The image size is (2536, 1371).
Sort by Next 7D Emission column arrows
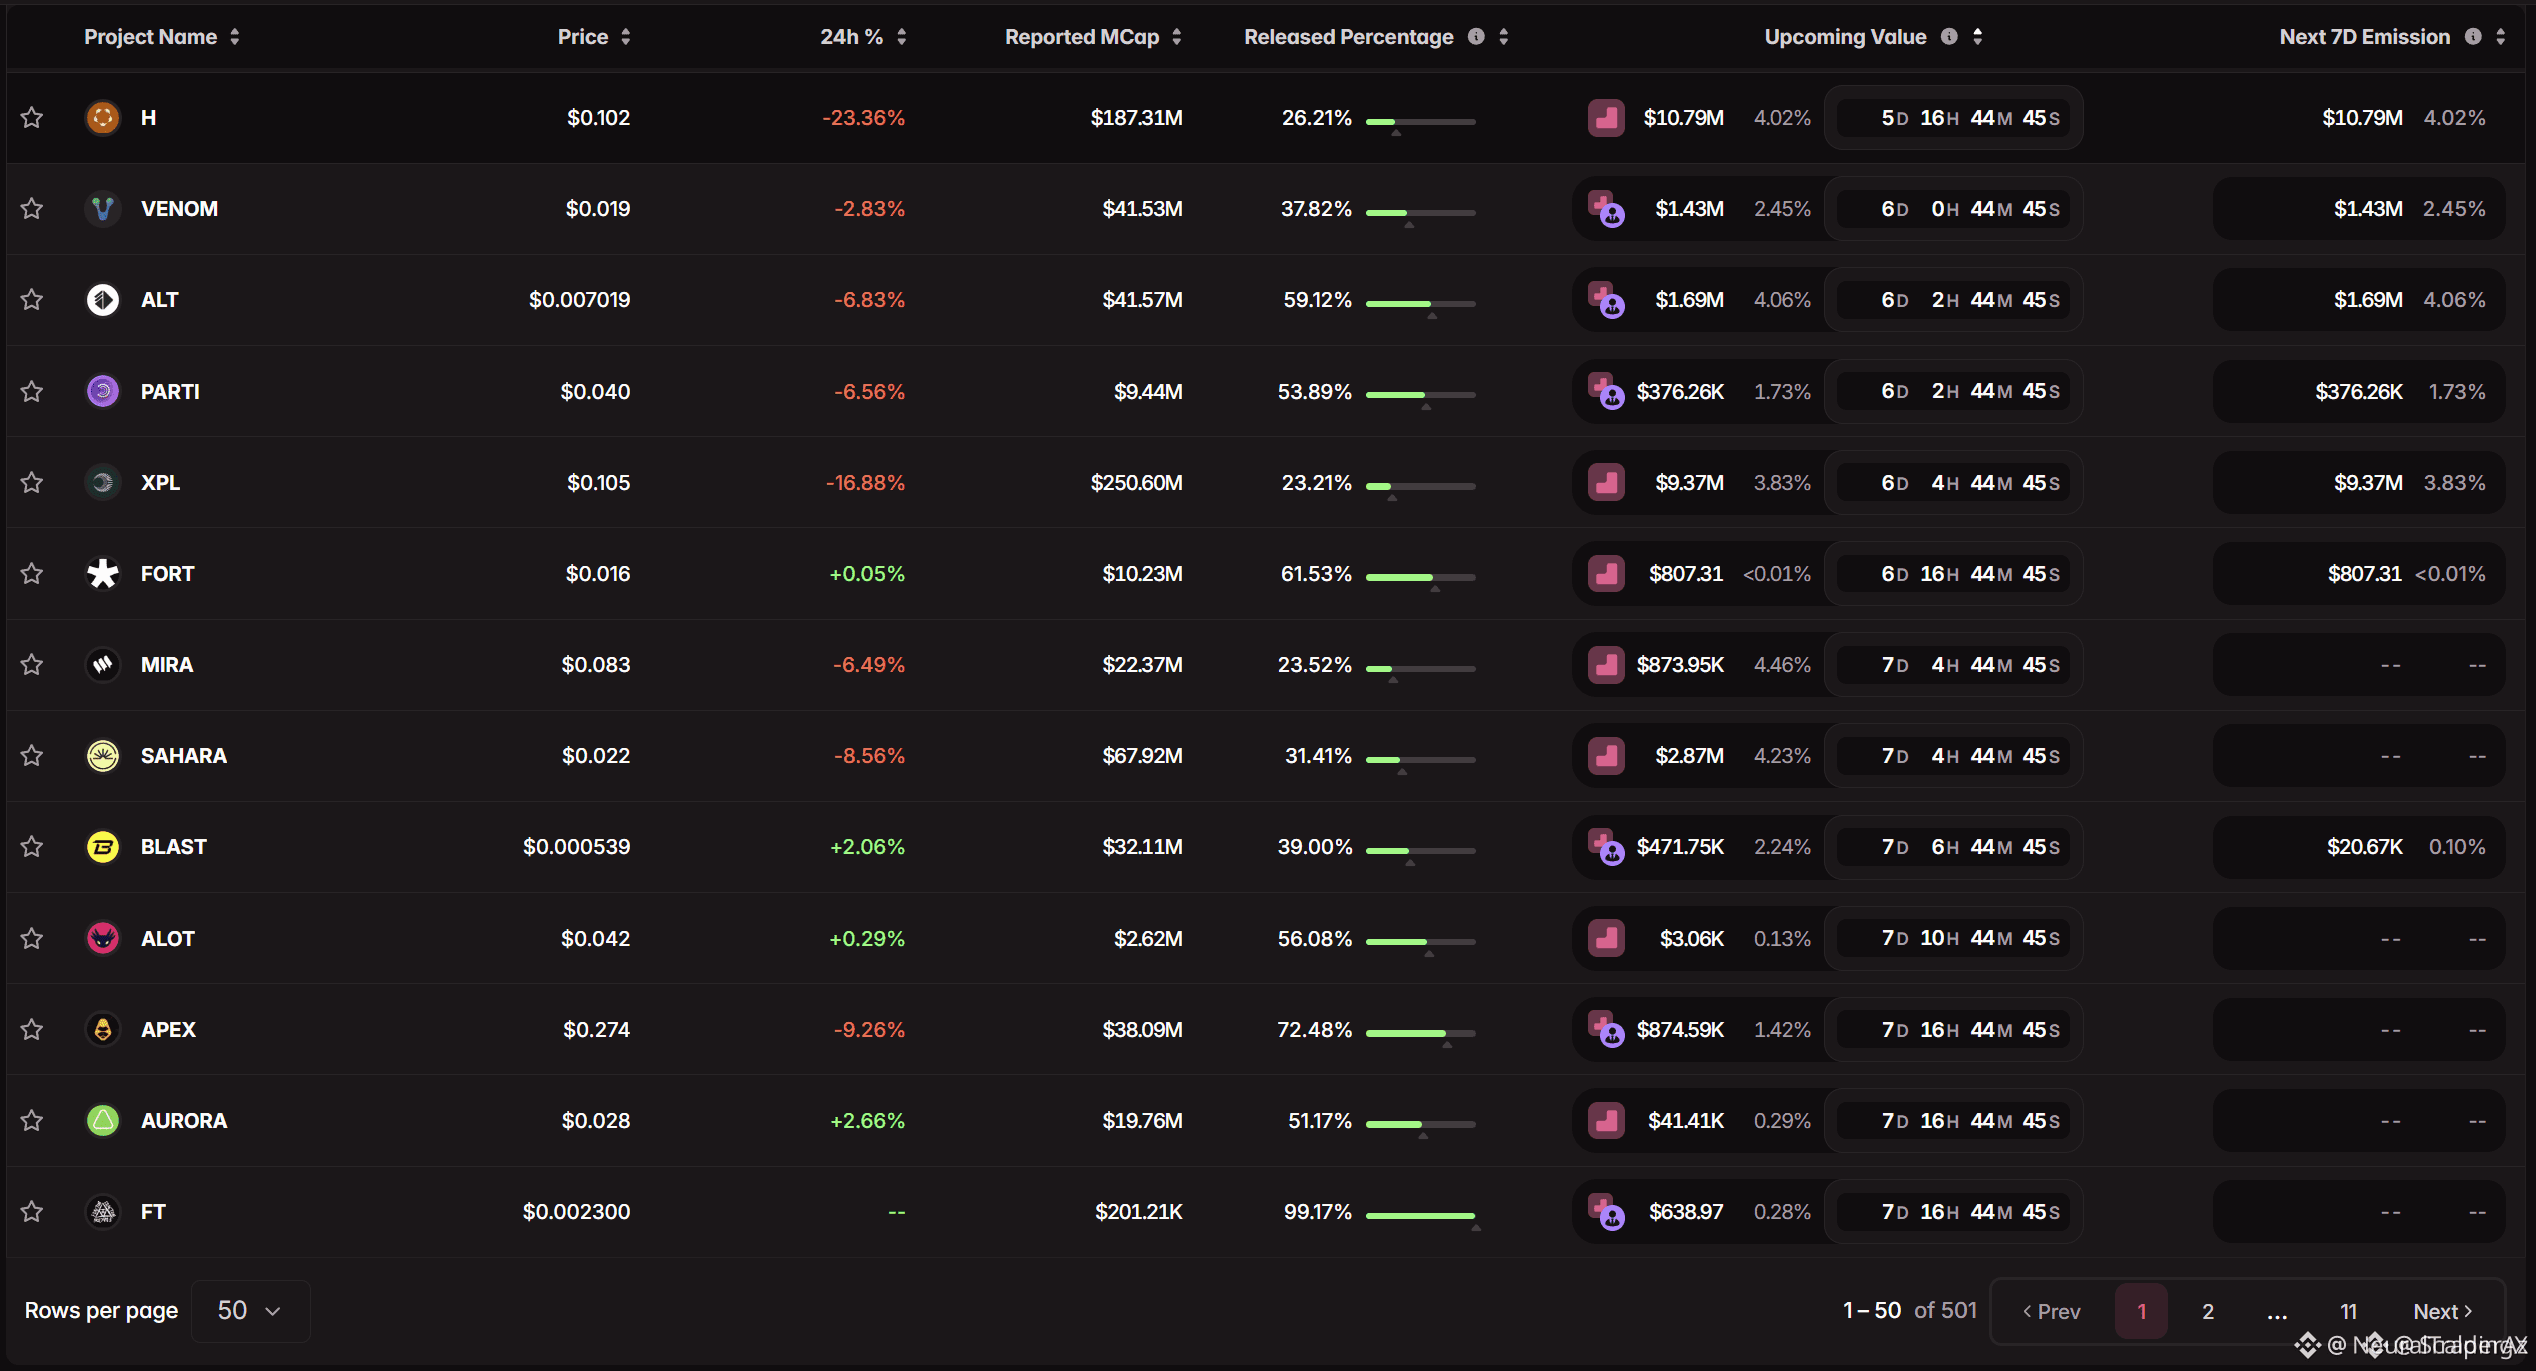[x=2501, y=37]
